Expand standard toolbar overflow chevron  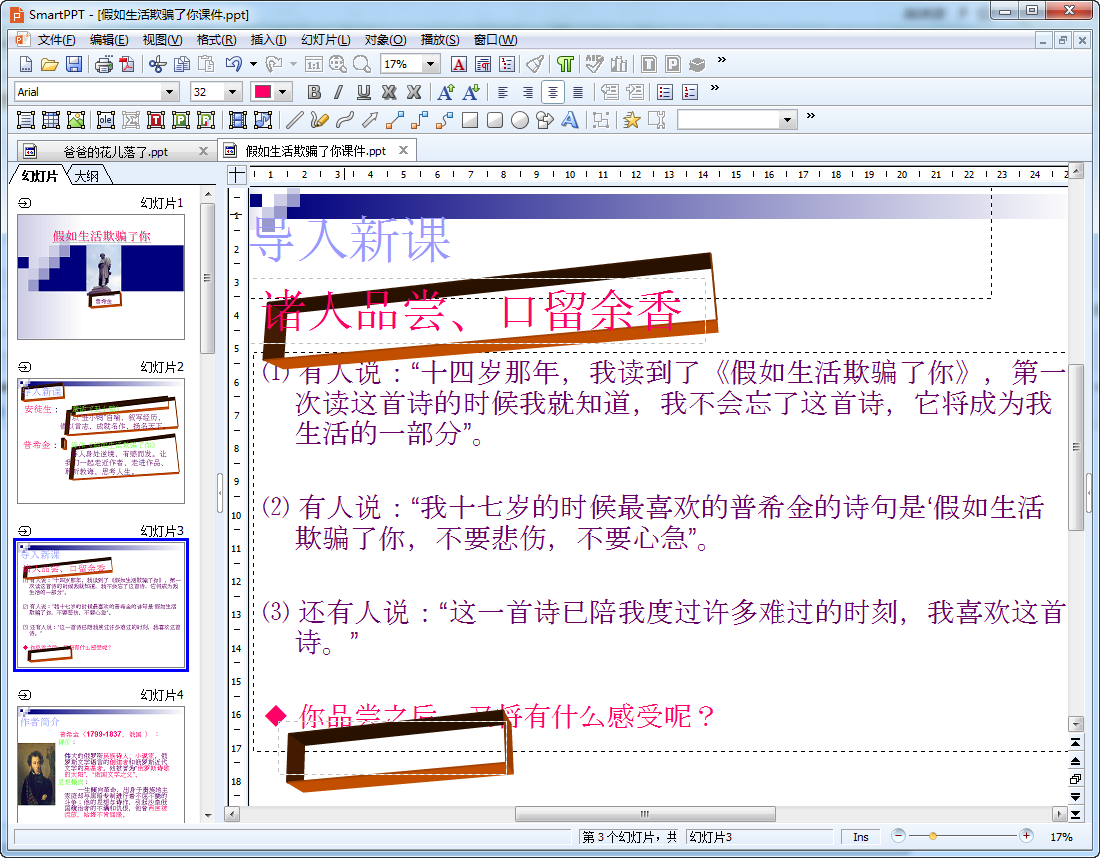click(x=722, y=60)
